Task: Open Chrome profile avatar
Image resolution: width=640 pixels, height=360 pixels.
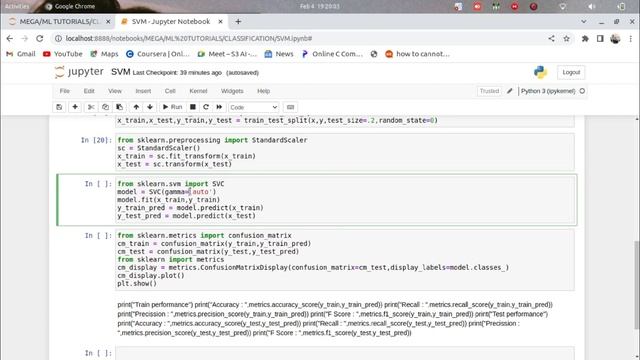Action: [615, 38]
